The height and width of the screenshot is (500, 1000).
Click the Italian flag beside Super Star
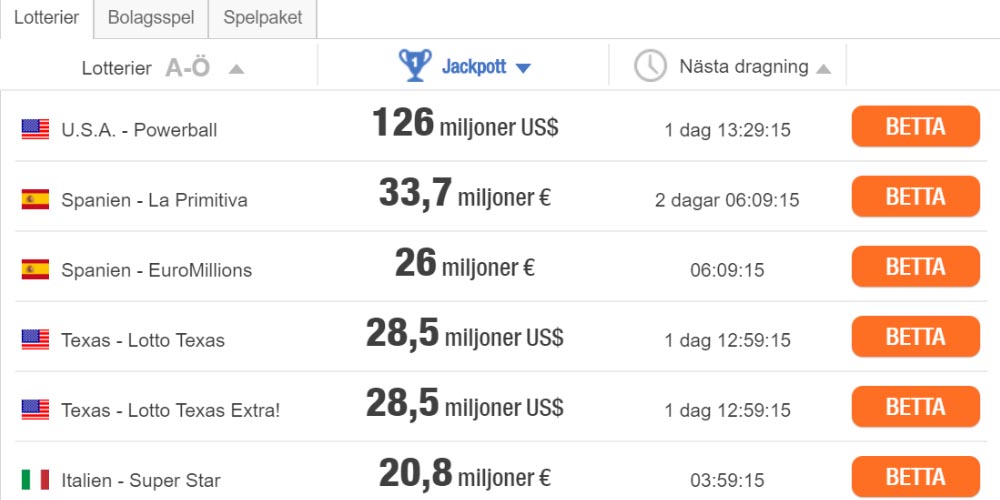[x=35, y=479]
